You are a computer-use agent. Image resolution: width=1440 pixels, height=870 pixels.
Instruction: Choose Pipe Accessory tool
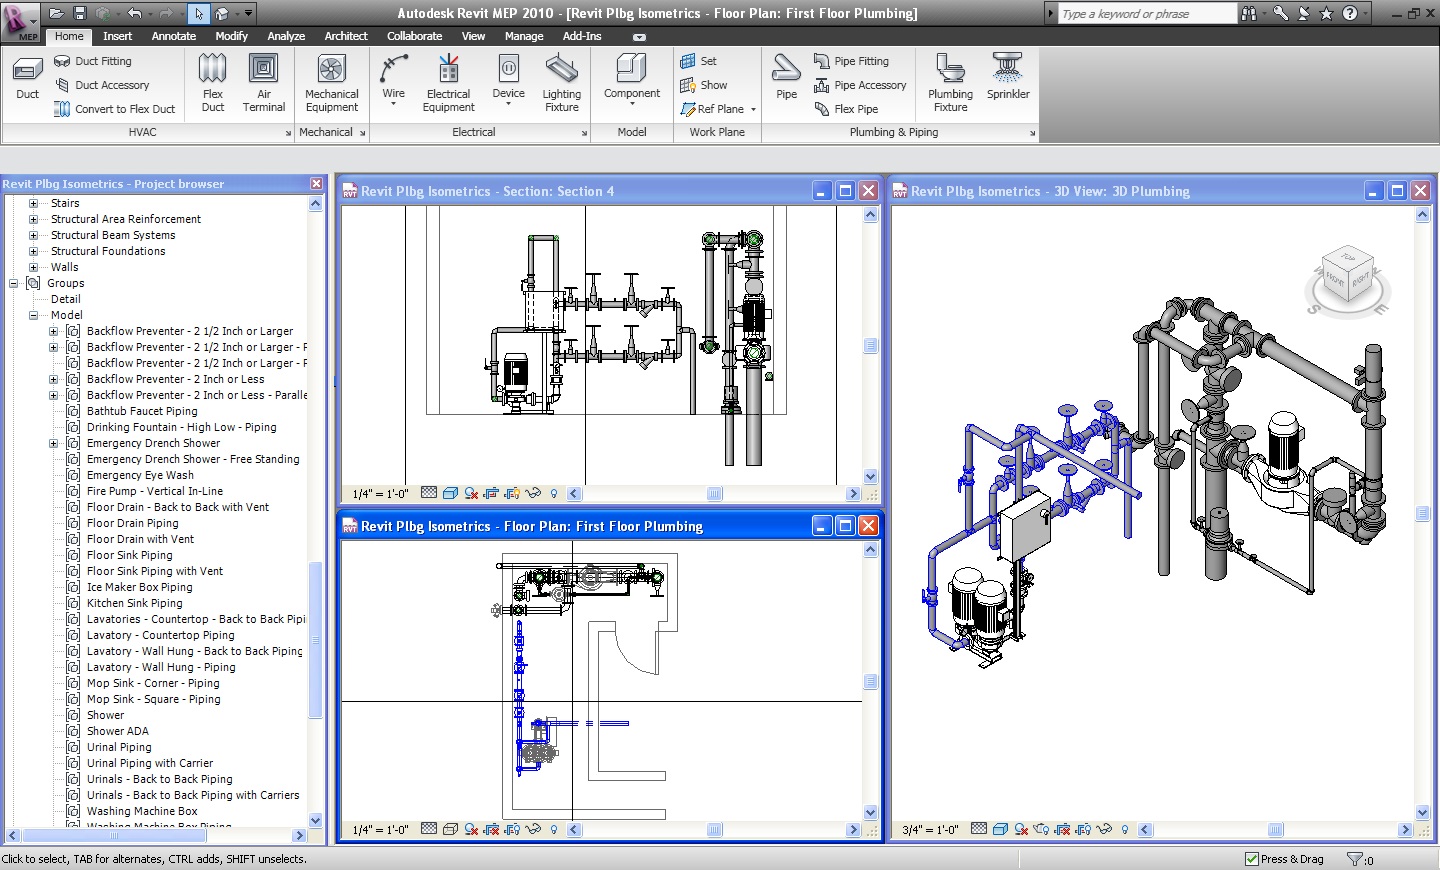click(x=860, y=85)
